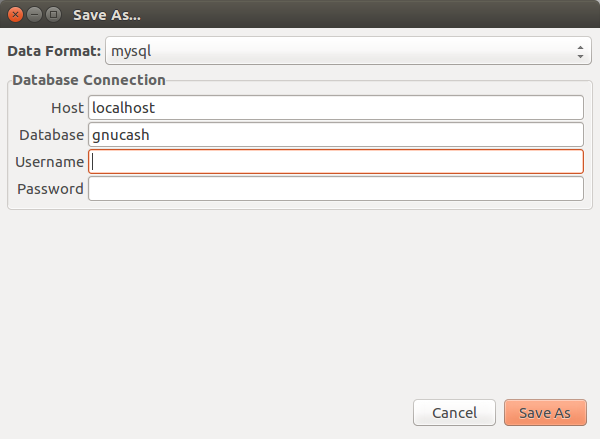Click the Data Format up-down arrow indicator

point(580,52)
